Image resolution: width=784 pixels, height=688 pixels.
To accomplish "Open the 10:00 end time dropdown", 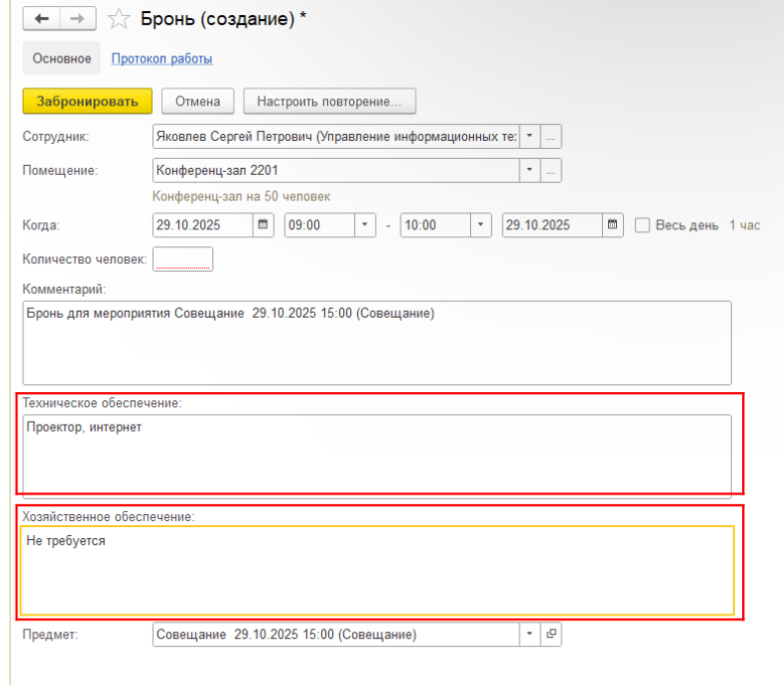I will coord(480,225).
